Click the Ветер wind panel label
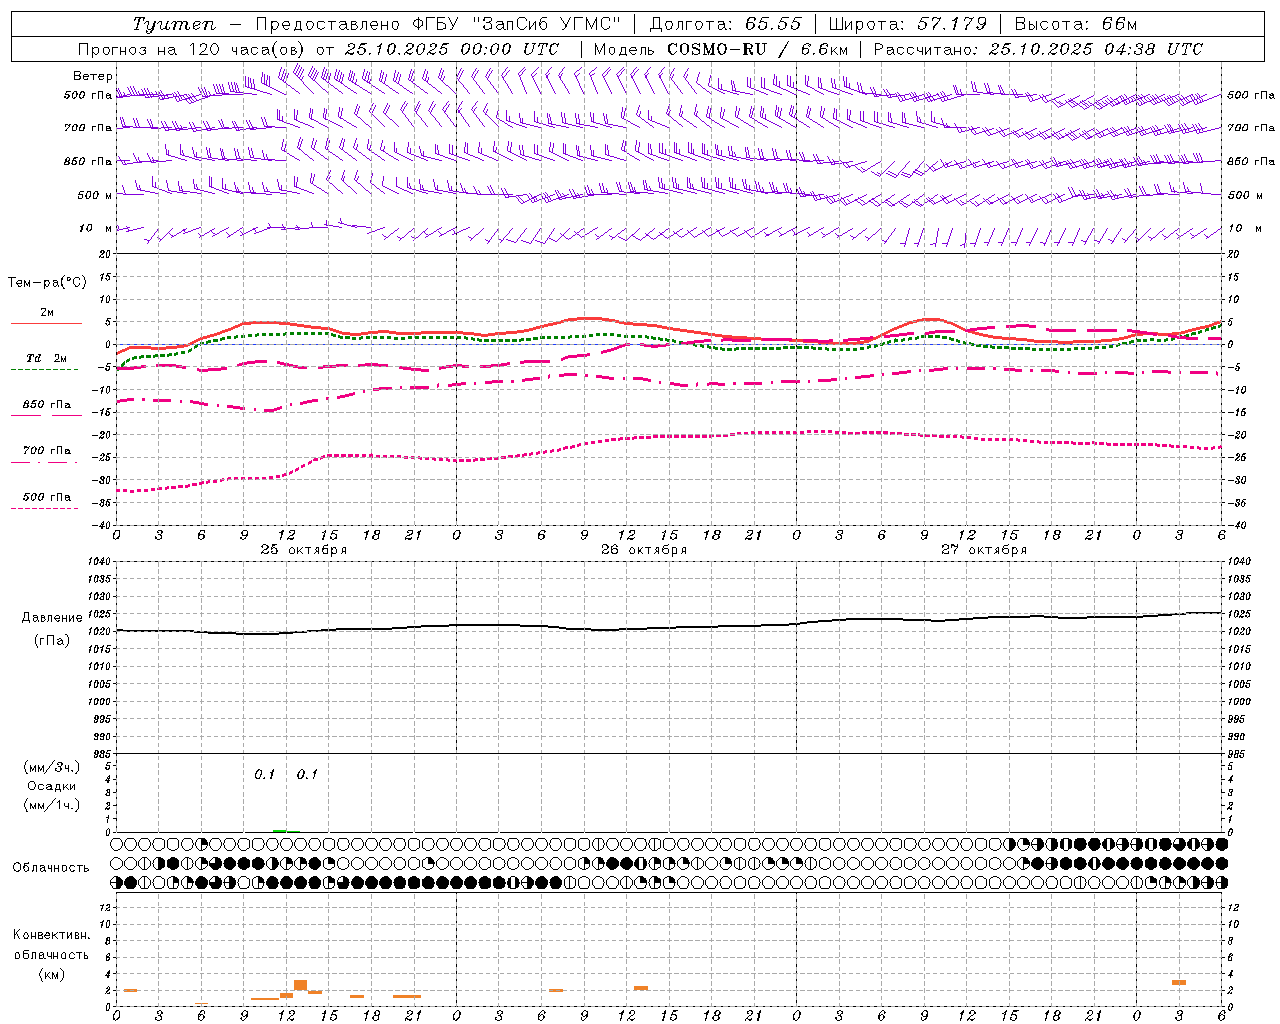The width and height of the screenshot is (1280, 1024). [93, 76]
